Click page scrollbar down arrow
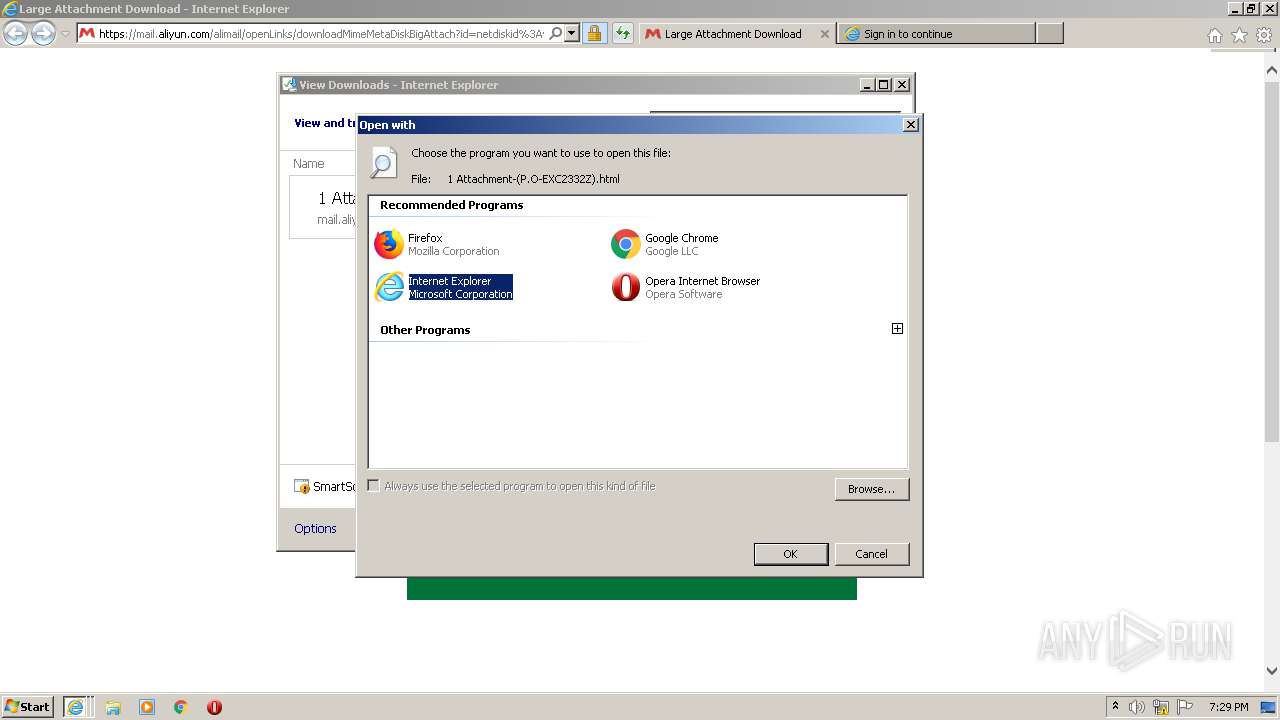 pos(1272,671)
